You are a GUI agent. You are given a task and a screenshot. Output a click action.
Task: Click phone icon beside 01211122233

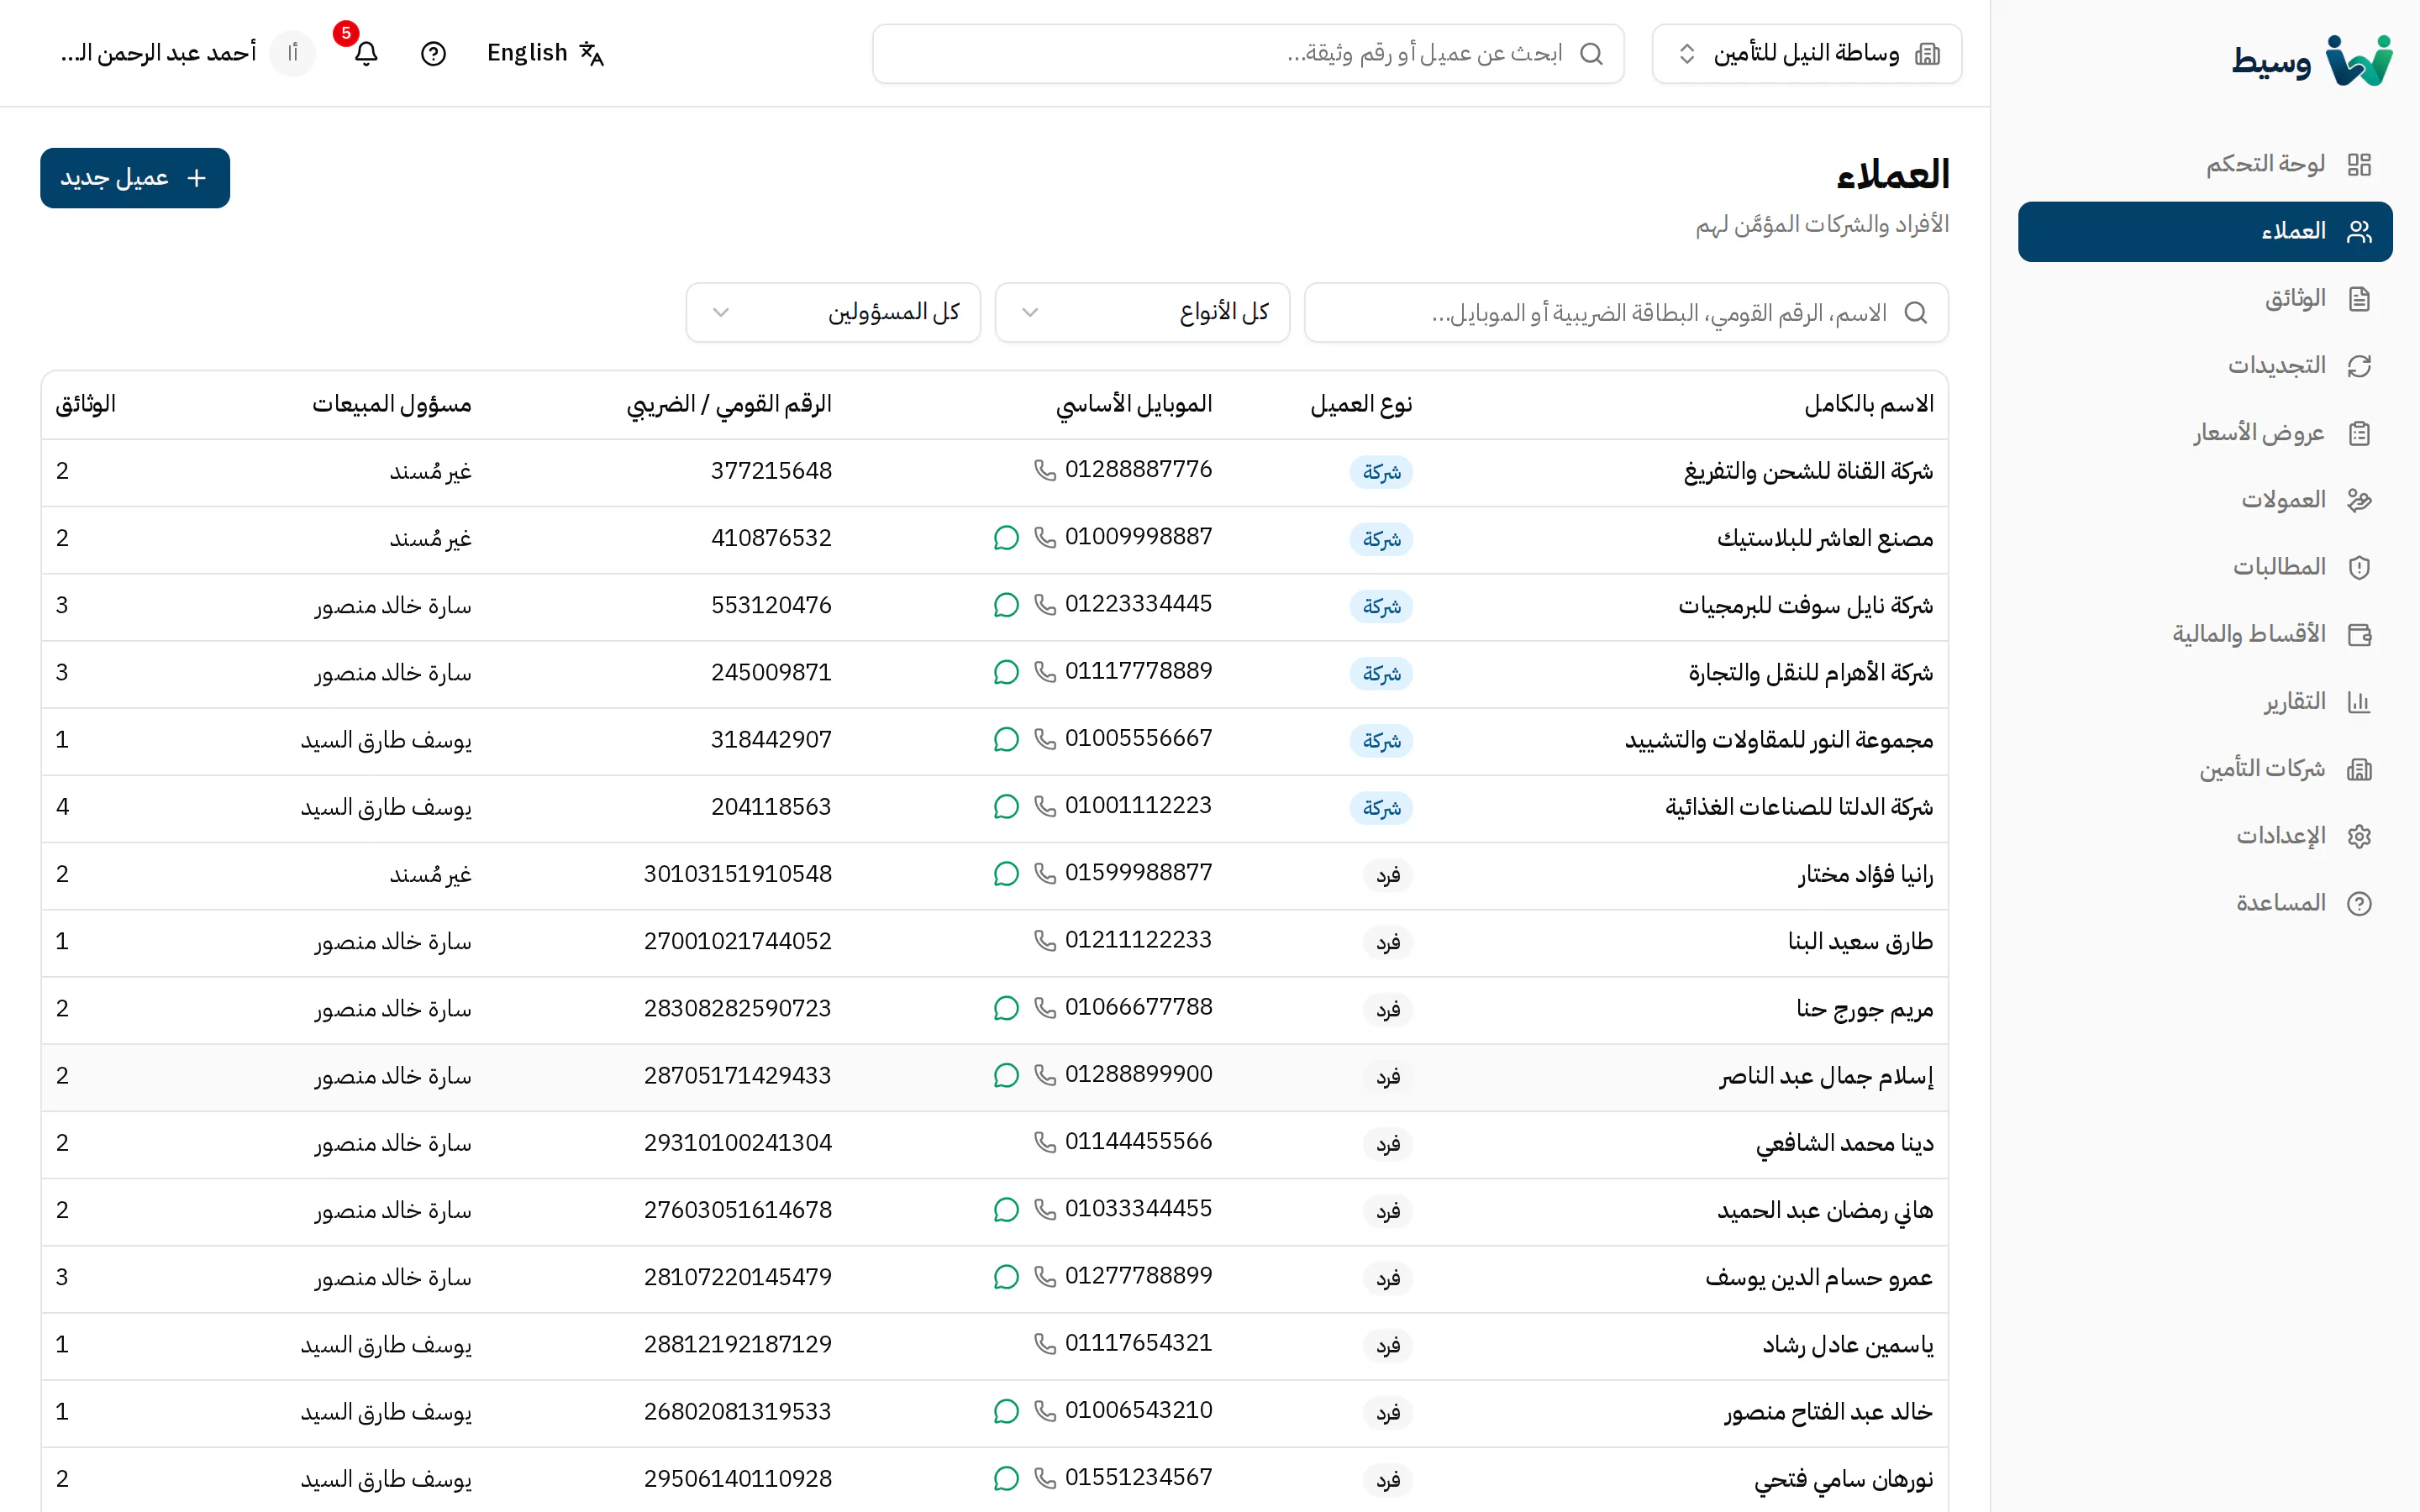(x=1045, y=941)
